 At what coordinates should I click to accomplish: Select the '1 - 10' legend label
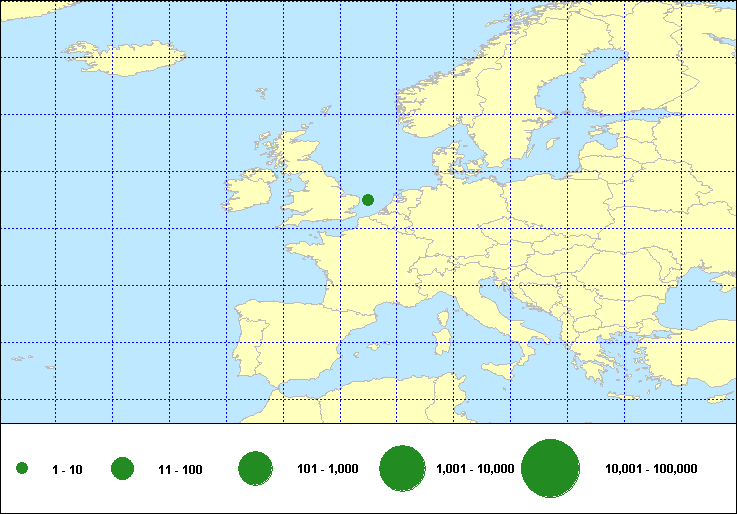coord(67,469)
